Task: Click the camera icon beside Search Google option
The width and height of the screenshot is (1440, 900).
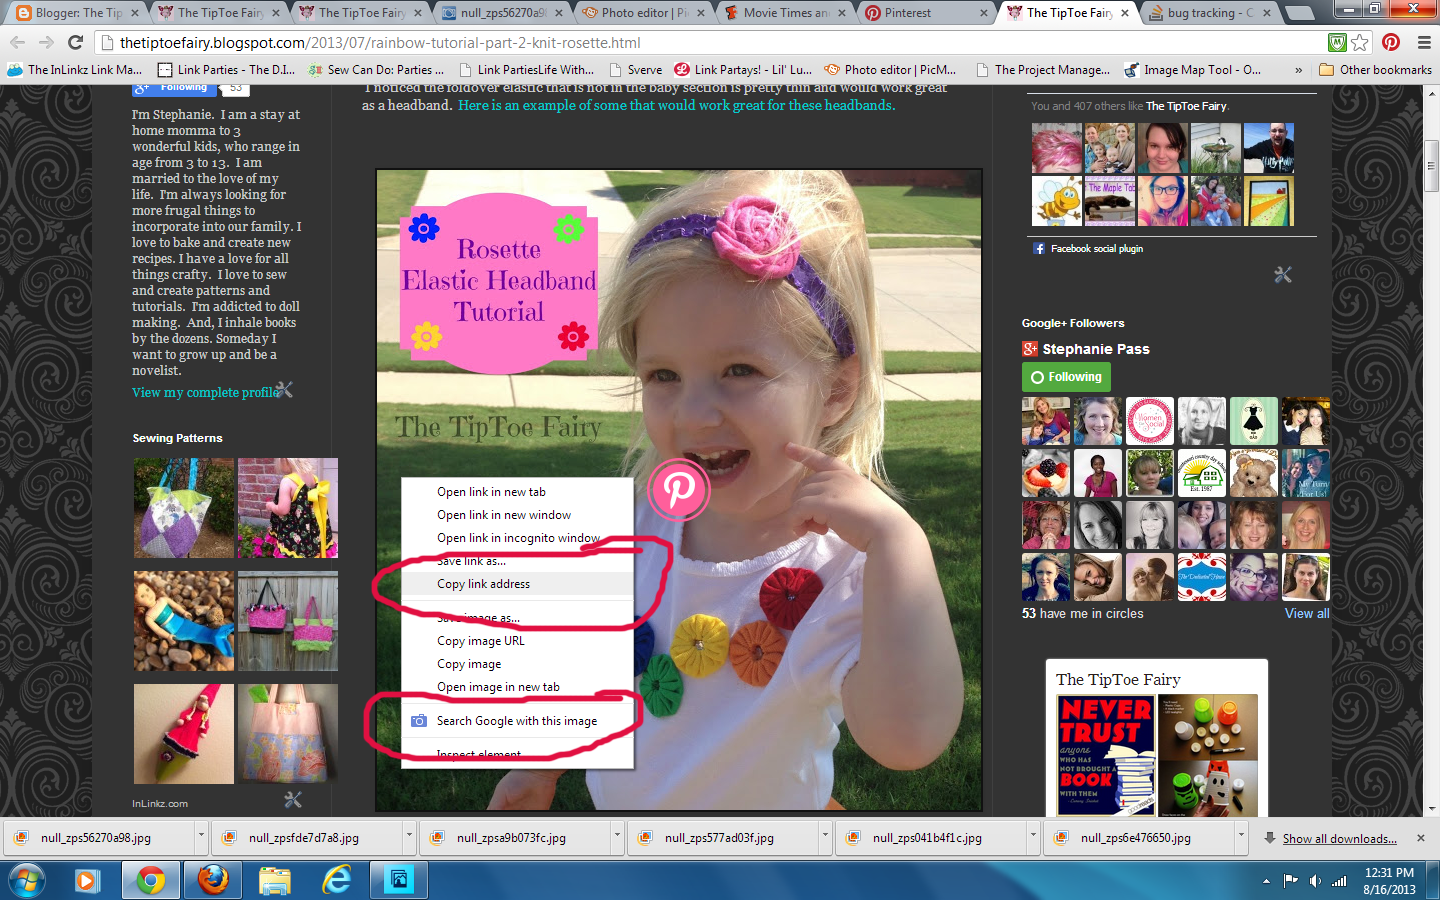Action: 418,720
